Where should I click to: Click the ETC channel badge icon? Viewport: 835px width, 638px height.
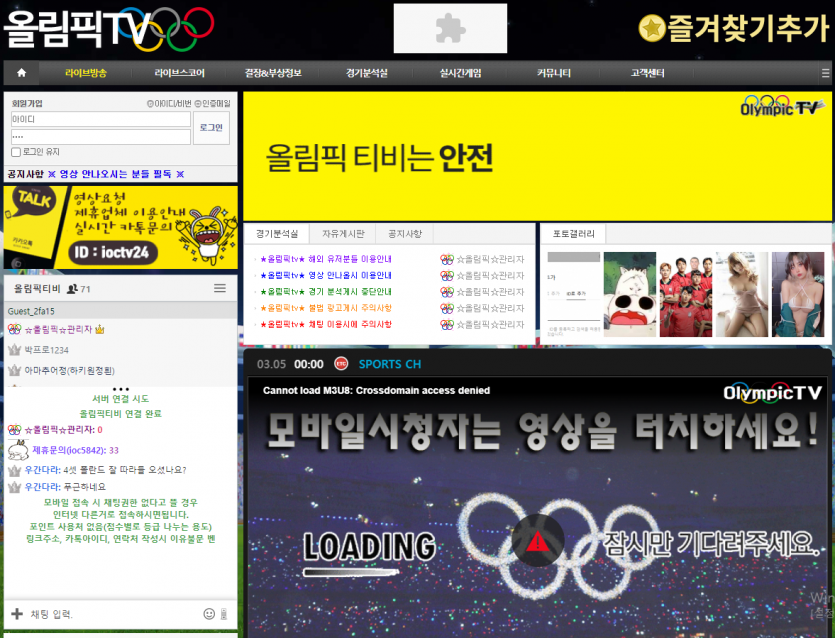point(341,364)
